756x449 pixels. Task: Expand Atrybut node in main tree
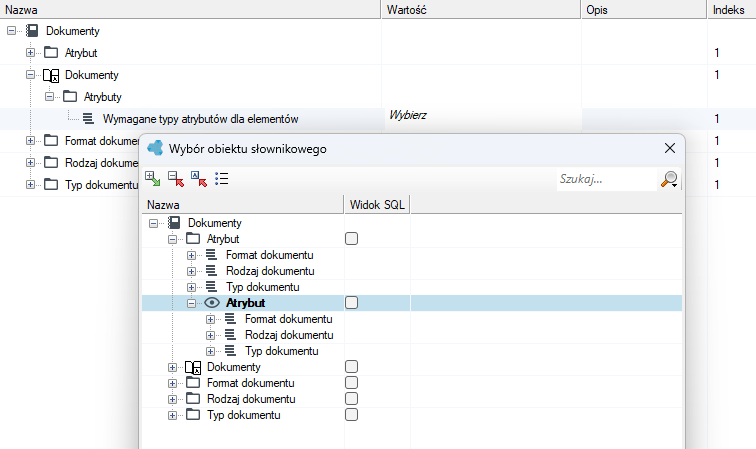coord(30,53)
